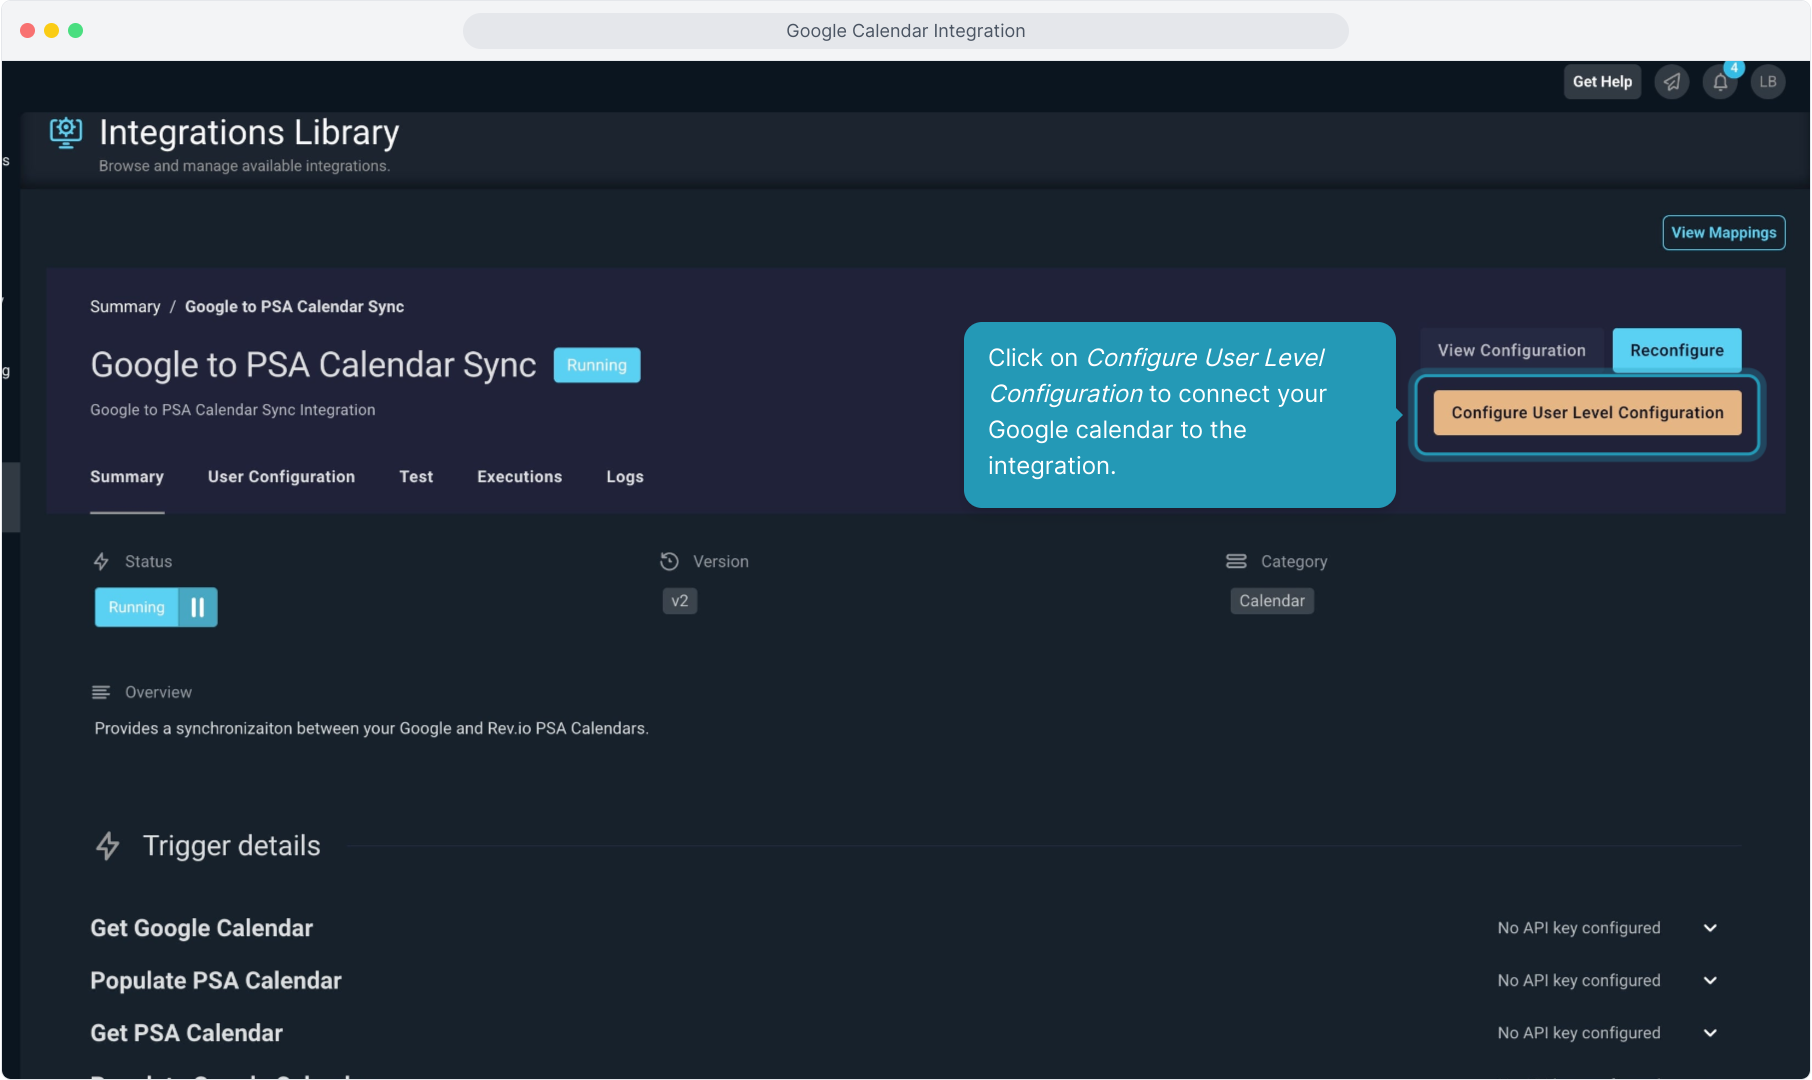Open the Logs tab
The width and height of the screenshot is (1812, 1080).
(624, 477)
